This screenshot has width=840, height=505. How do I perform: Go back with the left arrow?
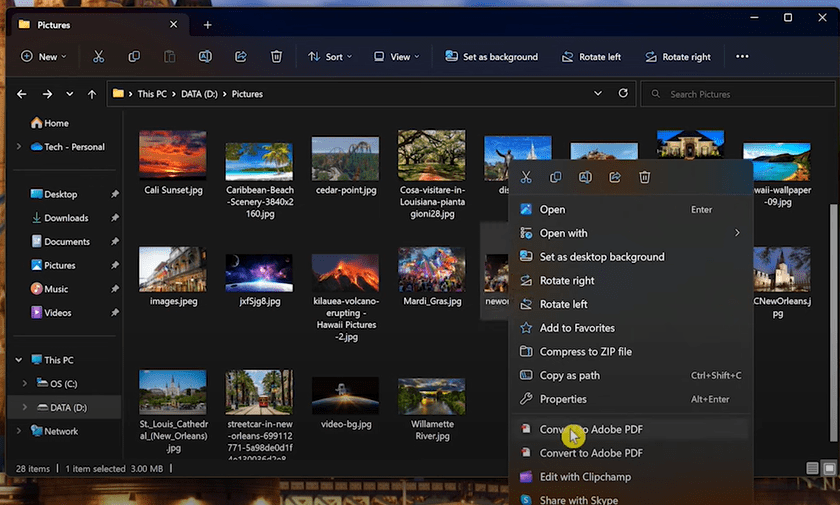[x=21, y=94]
